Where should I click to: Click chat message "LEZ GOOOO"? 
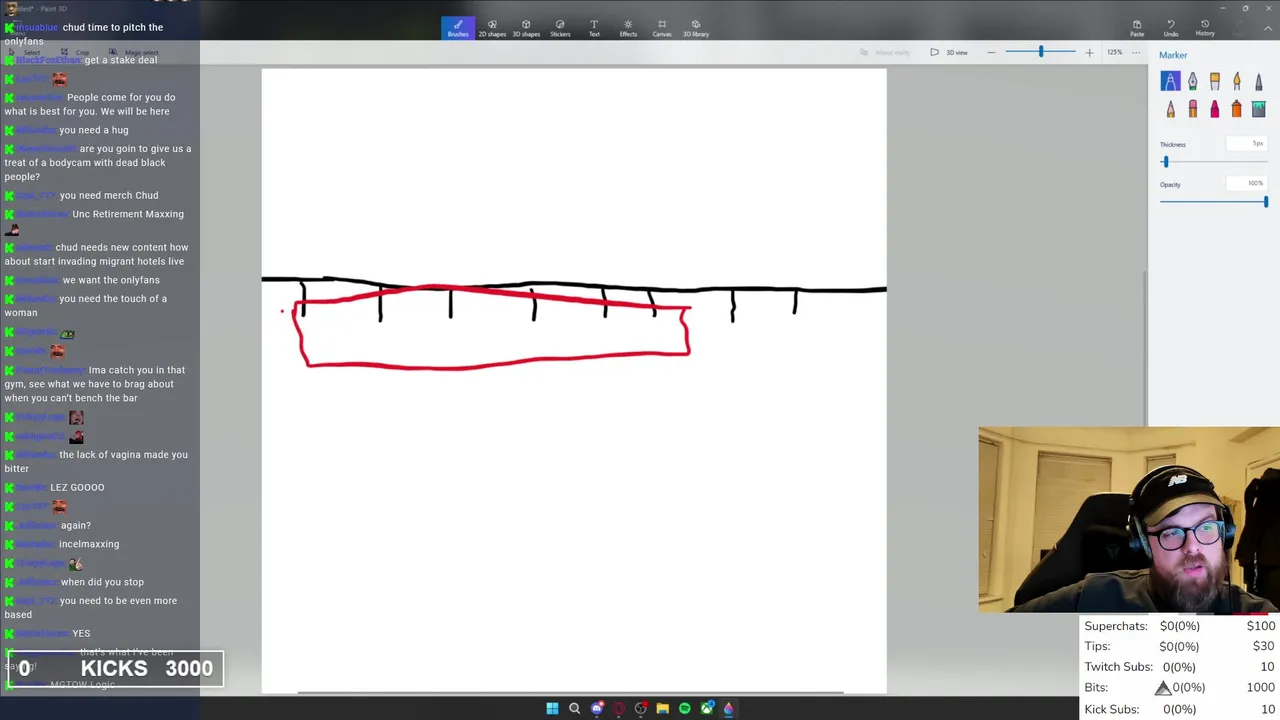(x=77, y=487)
